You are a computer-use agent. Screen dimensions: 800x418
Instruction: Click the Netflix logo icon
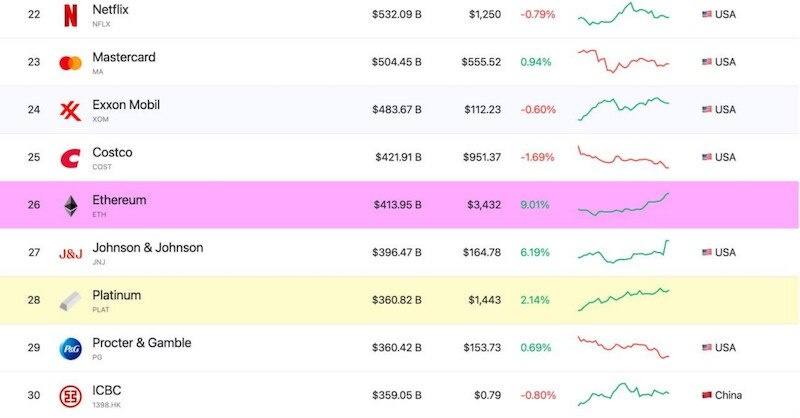(x=70, y=15)
